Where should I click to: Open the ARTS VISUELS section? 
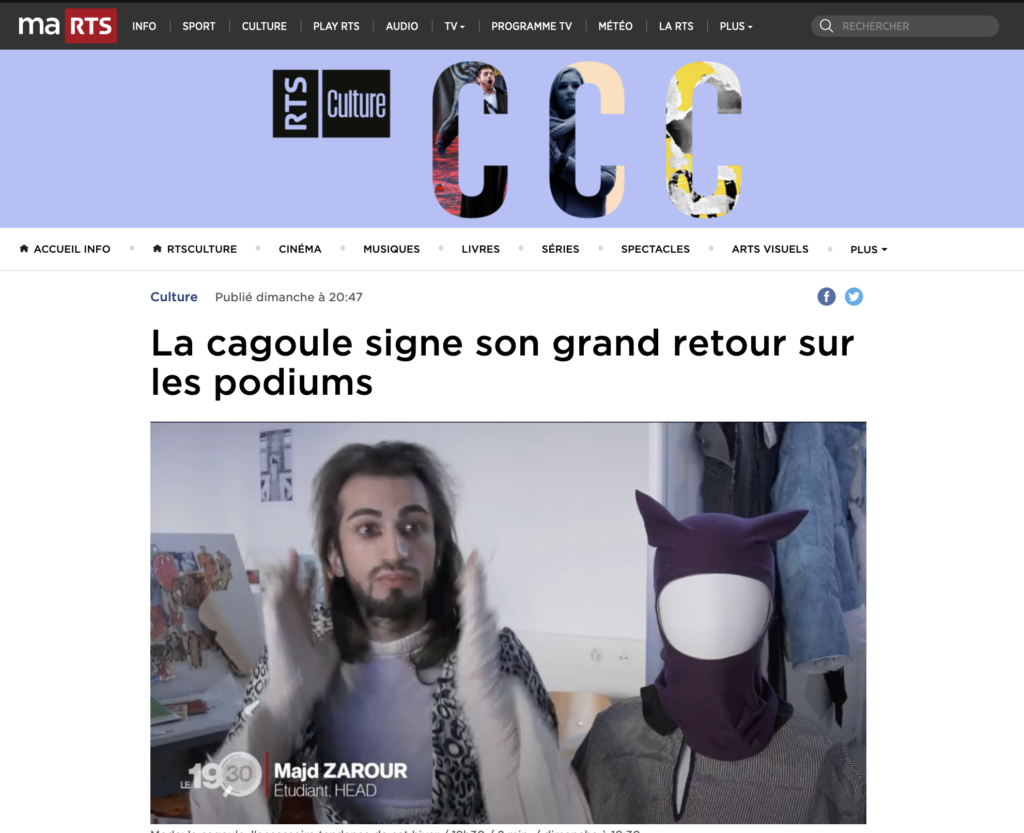tap(770, 249)
